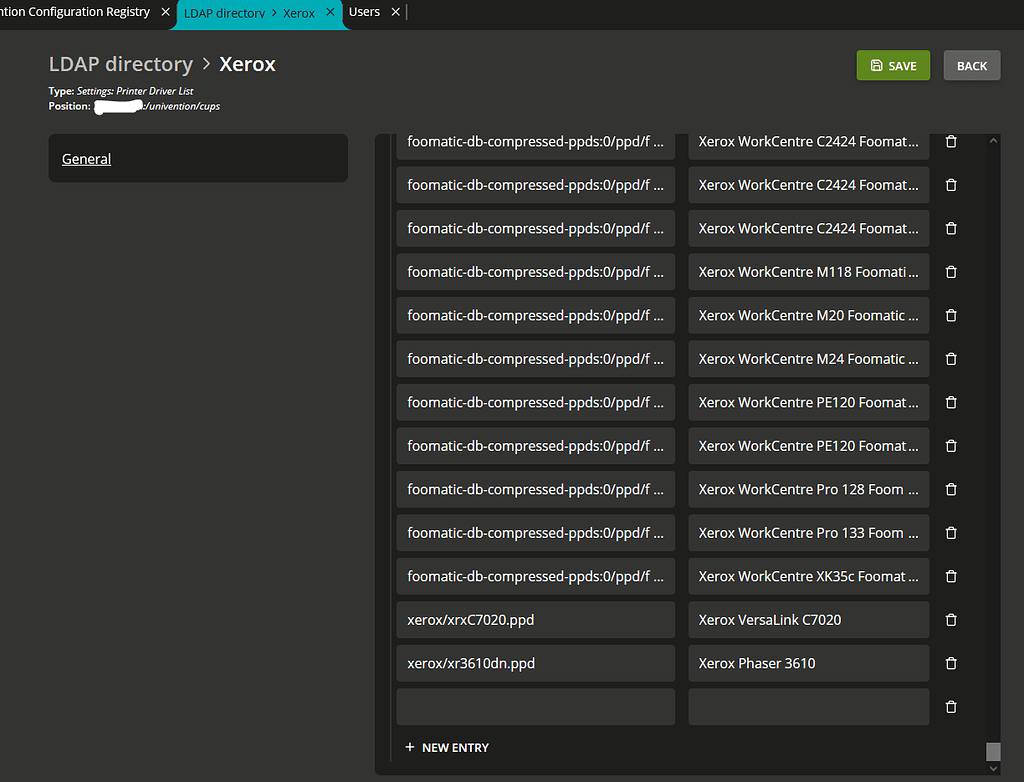The height and width of the screenshot is (782, 1024).
Task: Delete the empty last driver row
Action: tap(951, 707)
